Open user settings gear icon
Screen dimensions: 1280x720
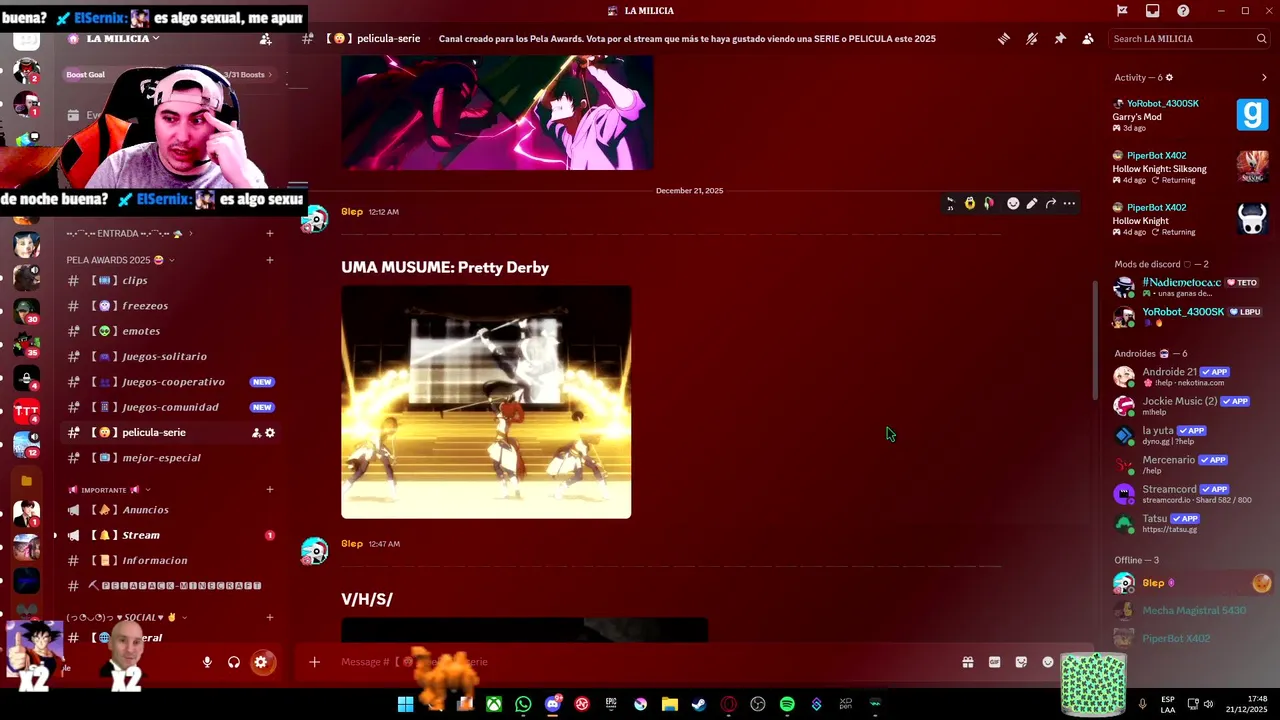point(261,662)
